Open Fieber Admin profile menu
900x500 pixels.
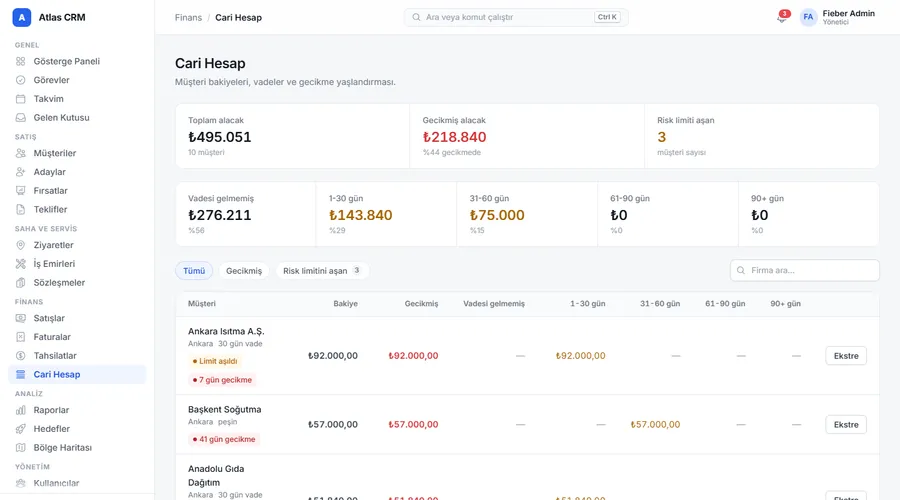tap(837, 17)
